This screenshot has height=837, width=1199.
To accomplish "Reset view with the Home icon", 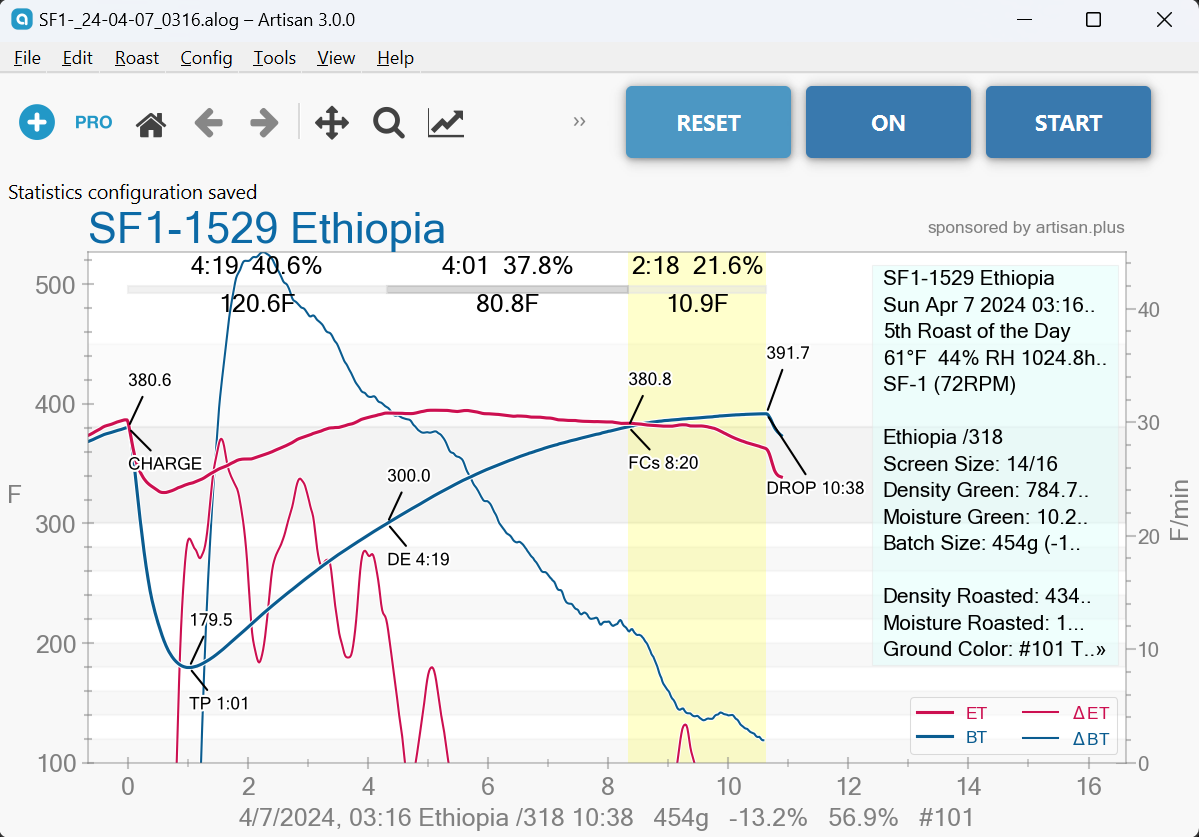I will (x=151, y=123).
